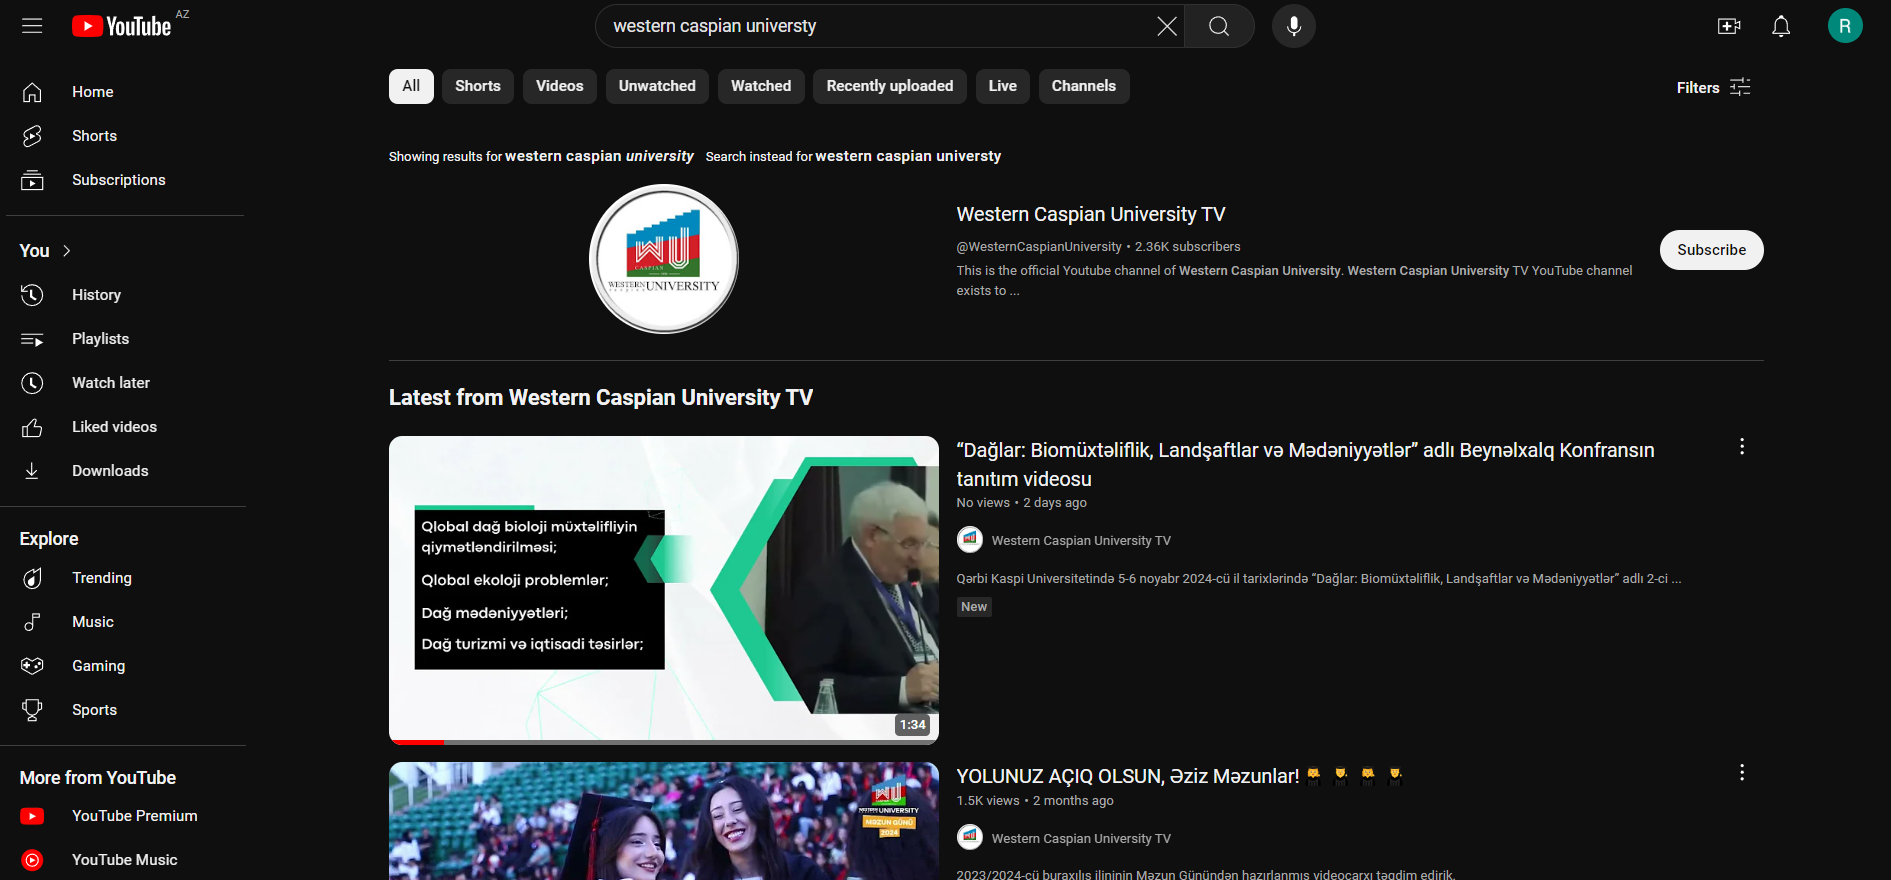Viewport: 1891px width, 880px height.
Task: Open more options for YOLUNUZ AÇIQ video
Action: pyautogui.click(x=1742, y=773)
